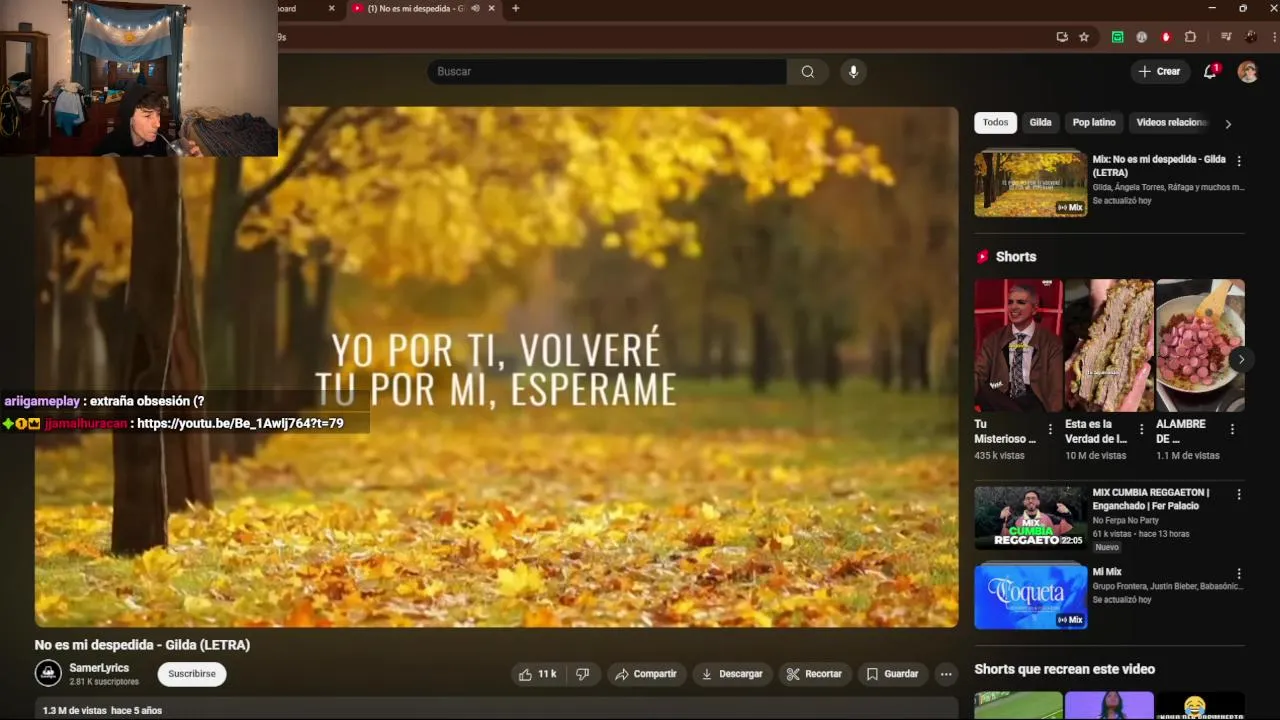1280x720 pixels.
Task: Open YouTube notifications bell
Action: pos(1210,71)
